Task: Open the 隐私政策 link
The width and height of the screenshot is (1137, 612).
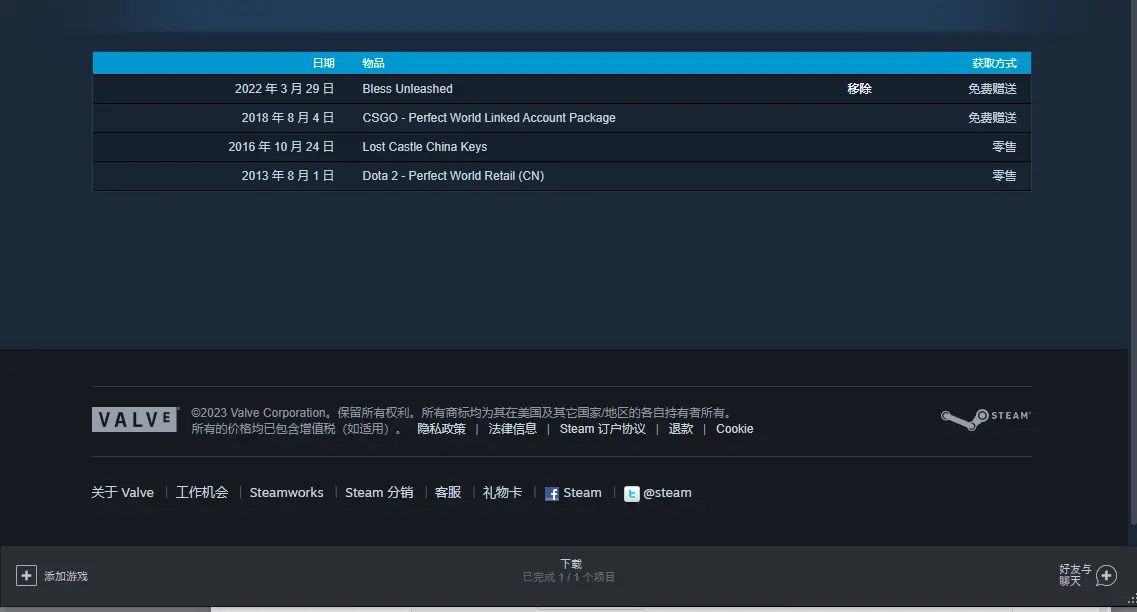Action: click(x=441, y=429)
